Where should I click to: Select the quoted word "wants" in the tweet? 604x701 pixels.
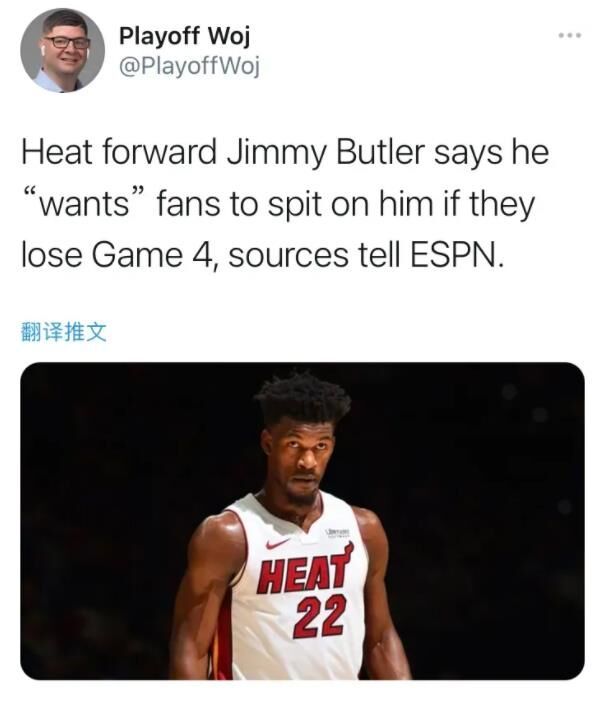click(x=84, y=204)
